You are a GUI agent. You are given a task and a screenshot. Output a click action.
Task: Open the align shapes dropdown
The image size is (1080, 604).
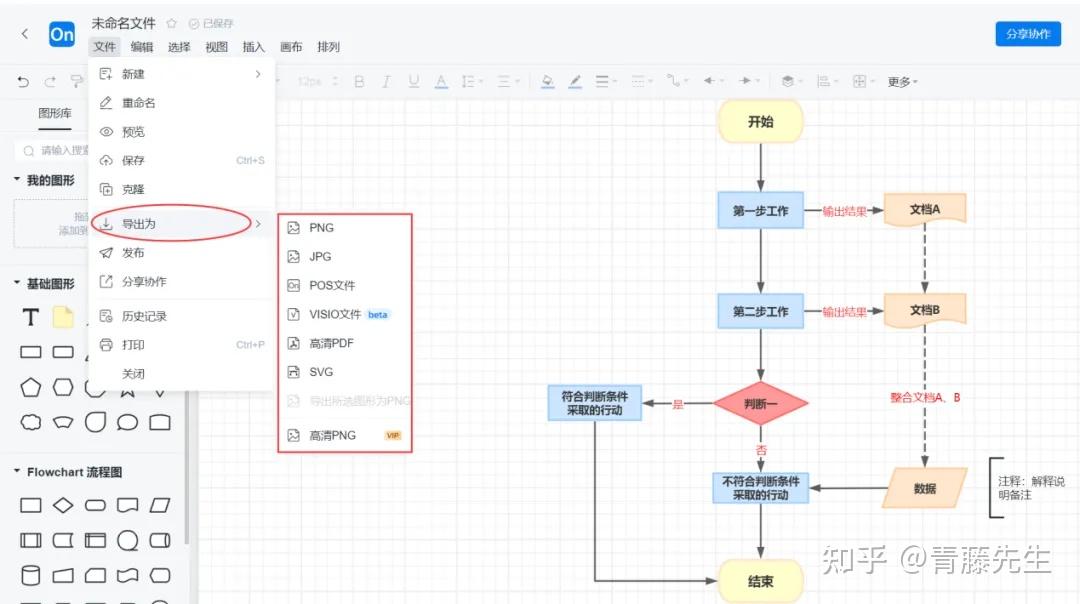point(827,81)
